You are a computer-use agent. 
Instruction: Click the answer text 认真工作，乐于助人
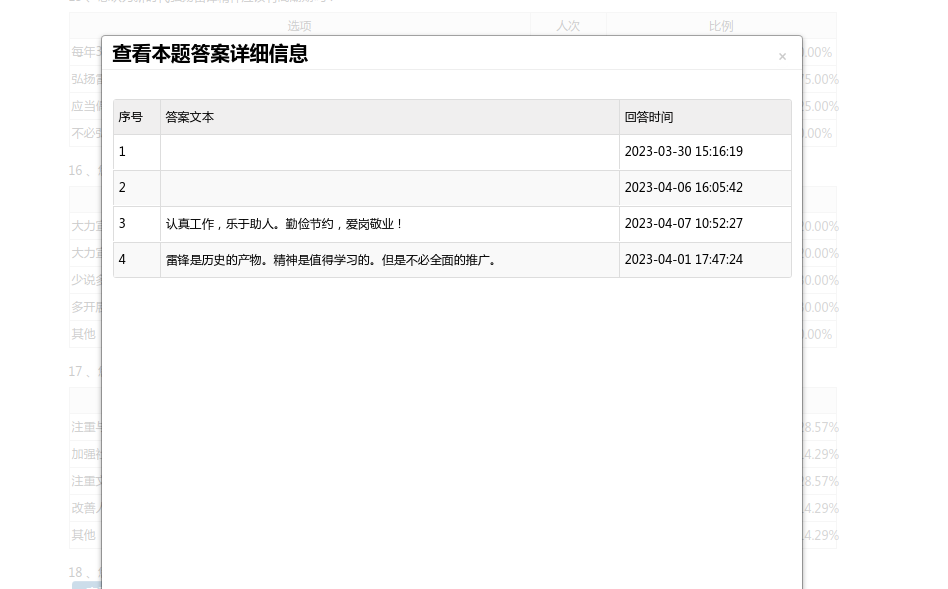pos(285,224)
